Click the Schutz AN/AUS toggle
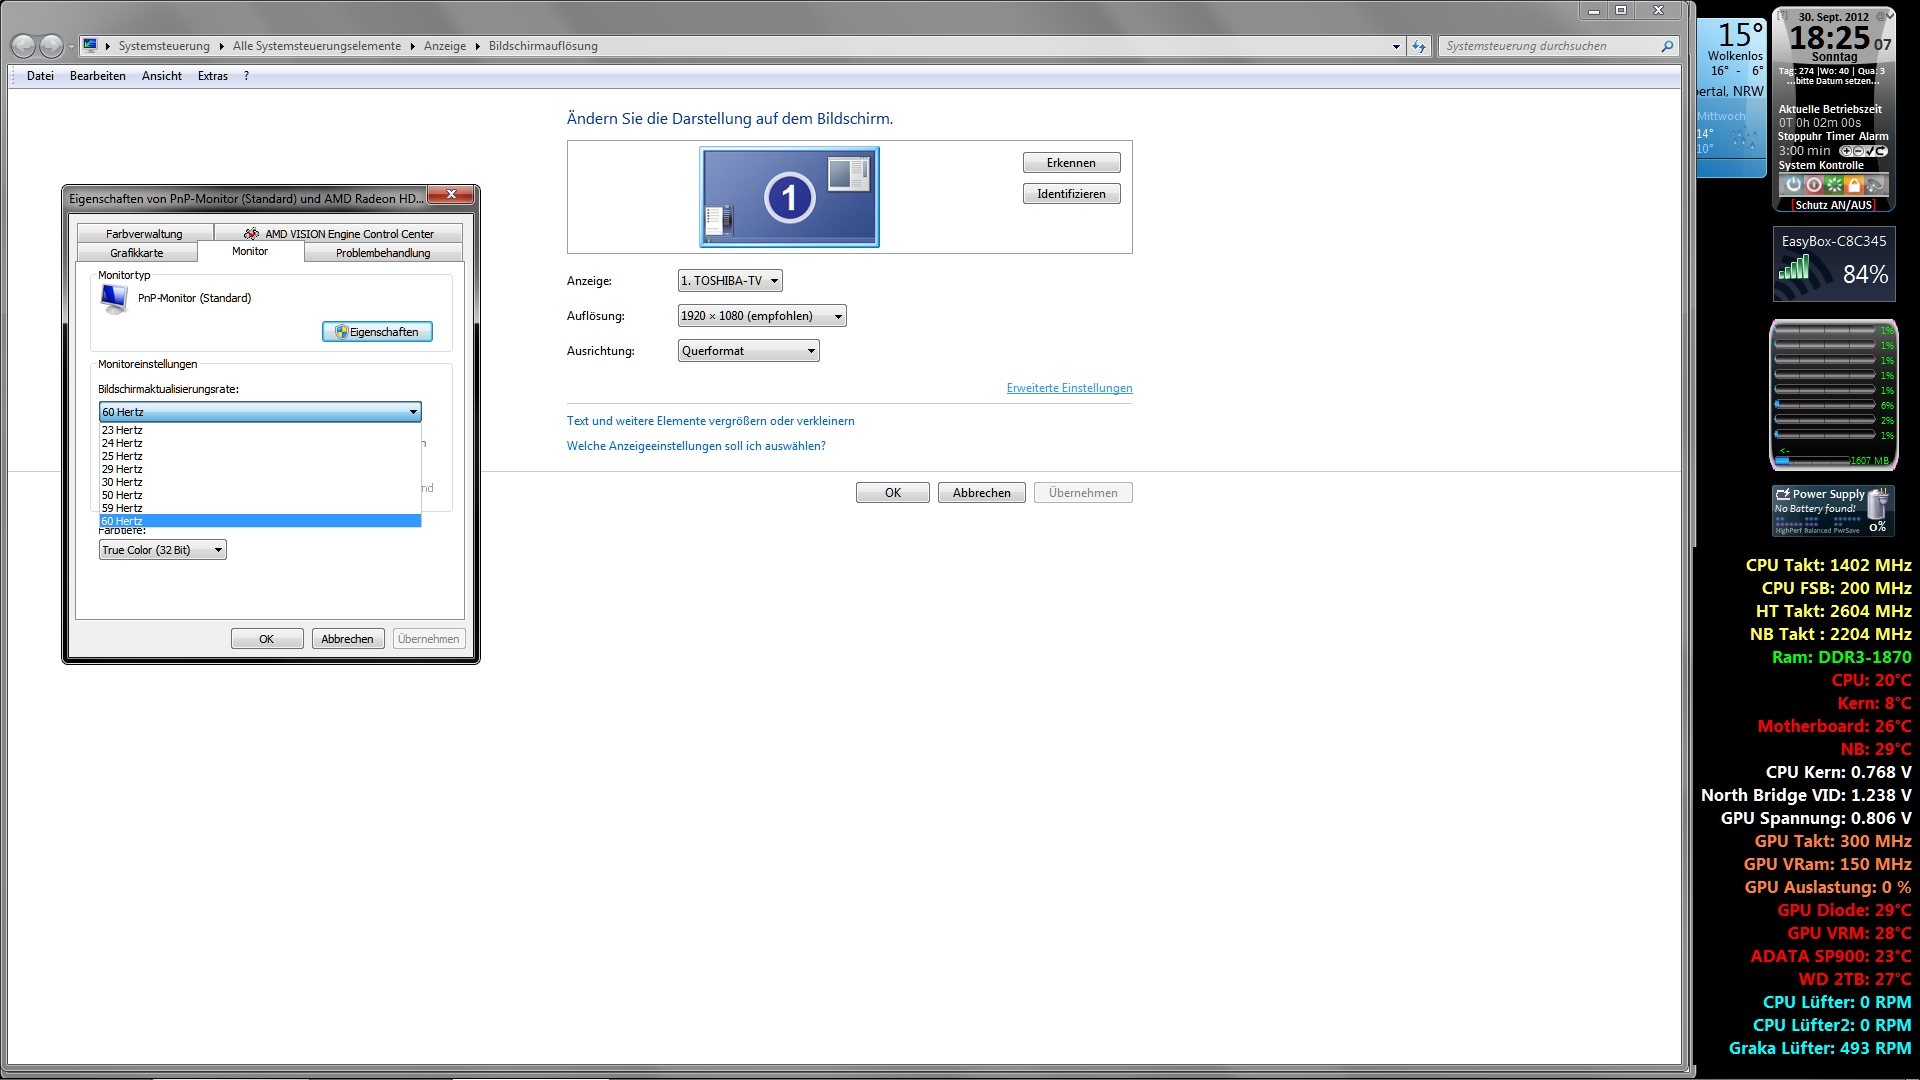1920x1080 pixels. click(x=1833, y=205)
